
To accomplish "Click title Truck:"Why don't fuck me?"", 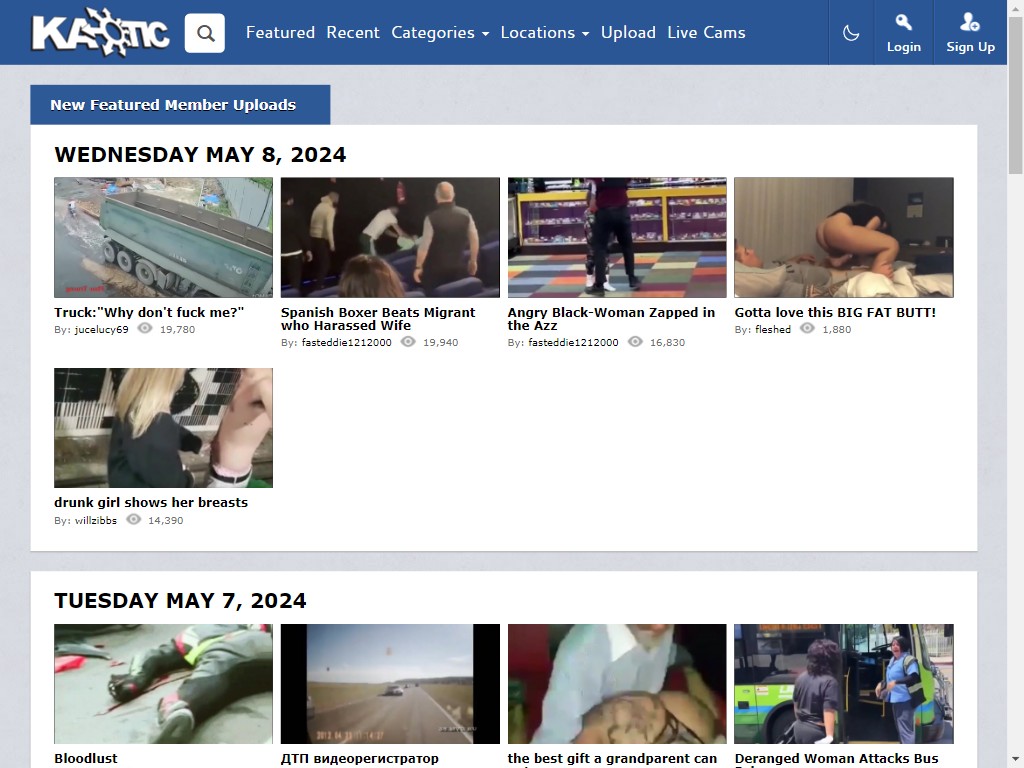I will [x=149, y=312].
